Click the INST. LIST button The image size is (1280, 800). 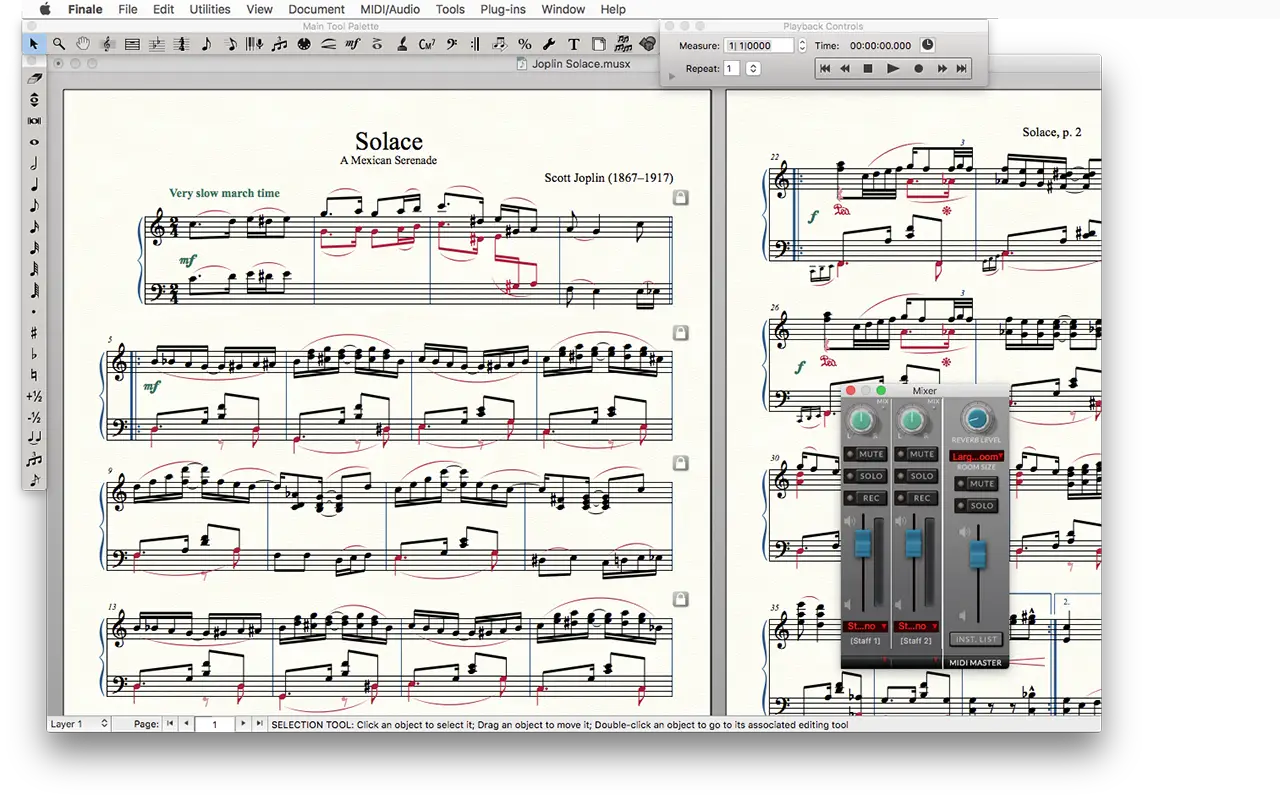pos(976,640)
